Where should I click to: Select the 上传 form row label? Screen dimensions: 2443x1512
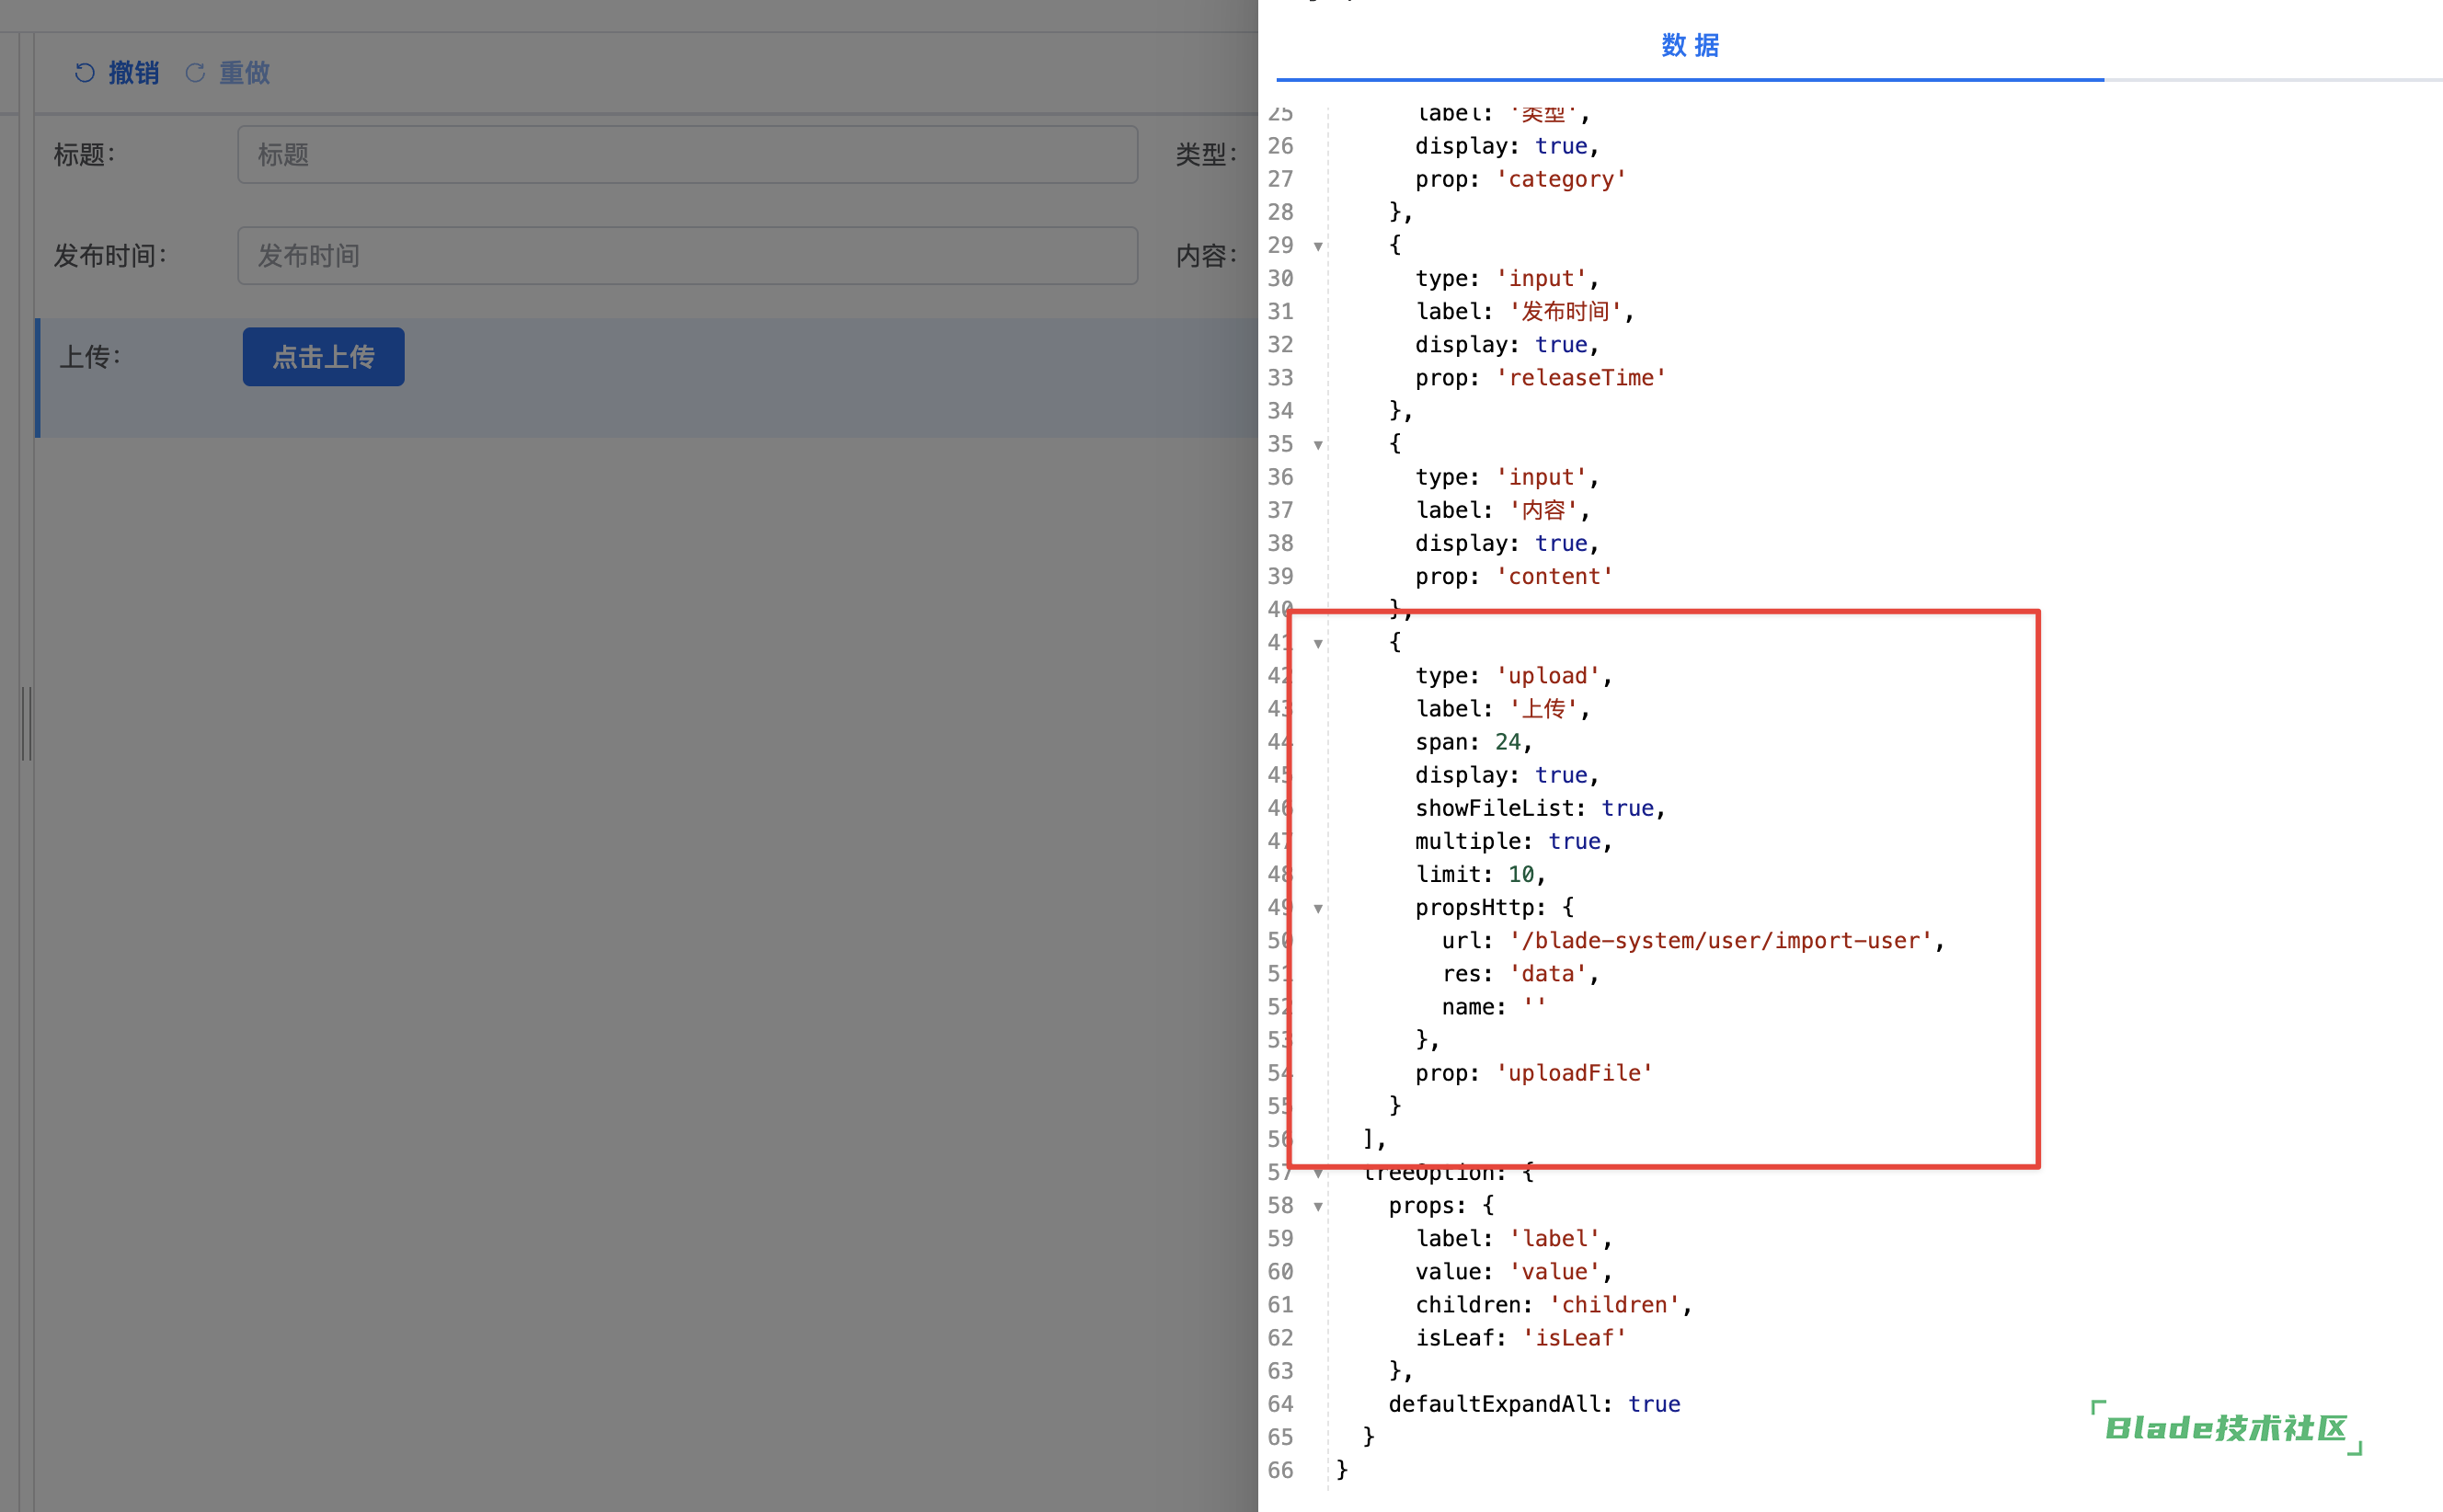tap(90, 357)
